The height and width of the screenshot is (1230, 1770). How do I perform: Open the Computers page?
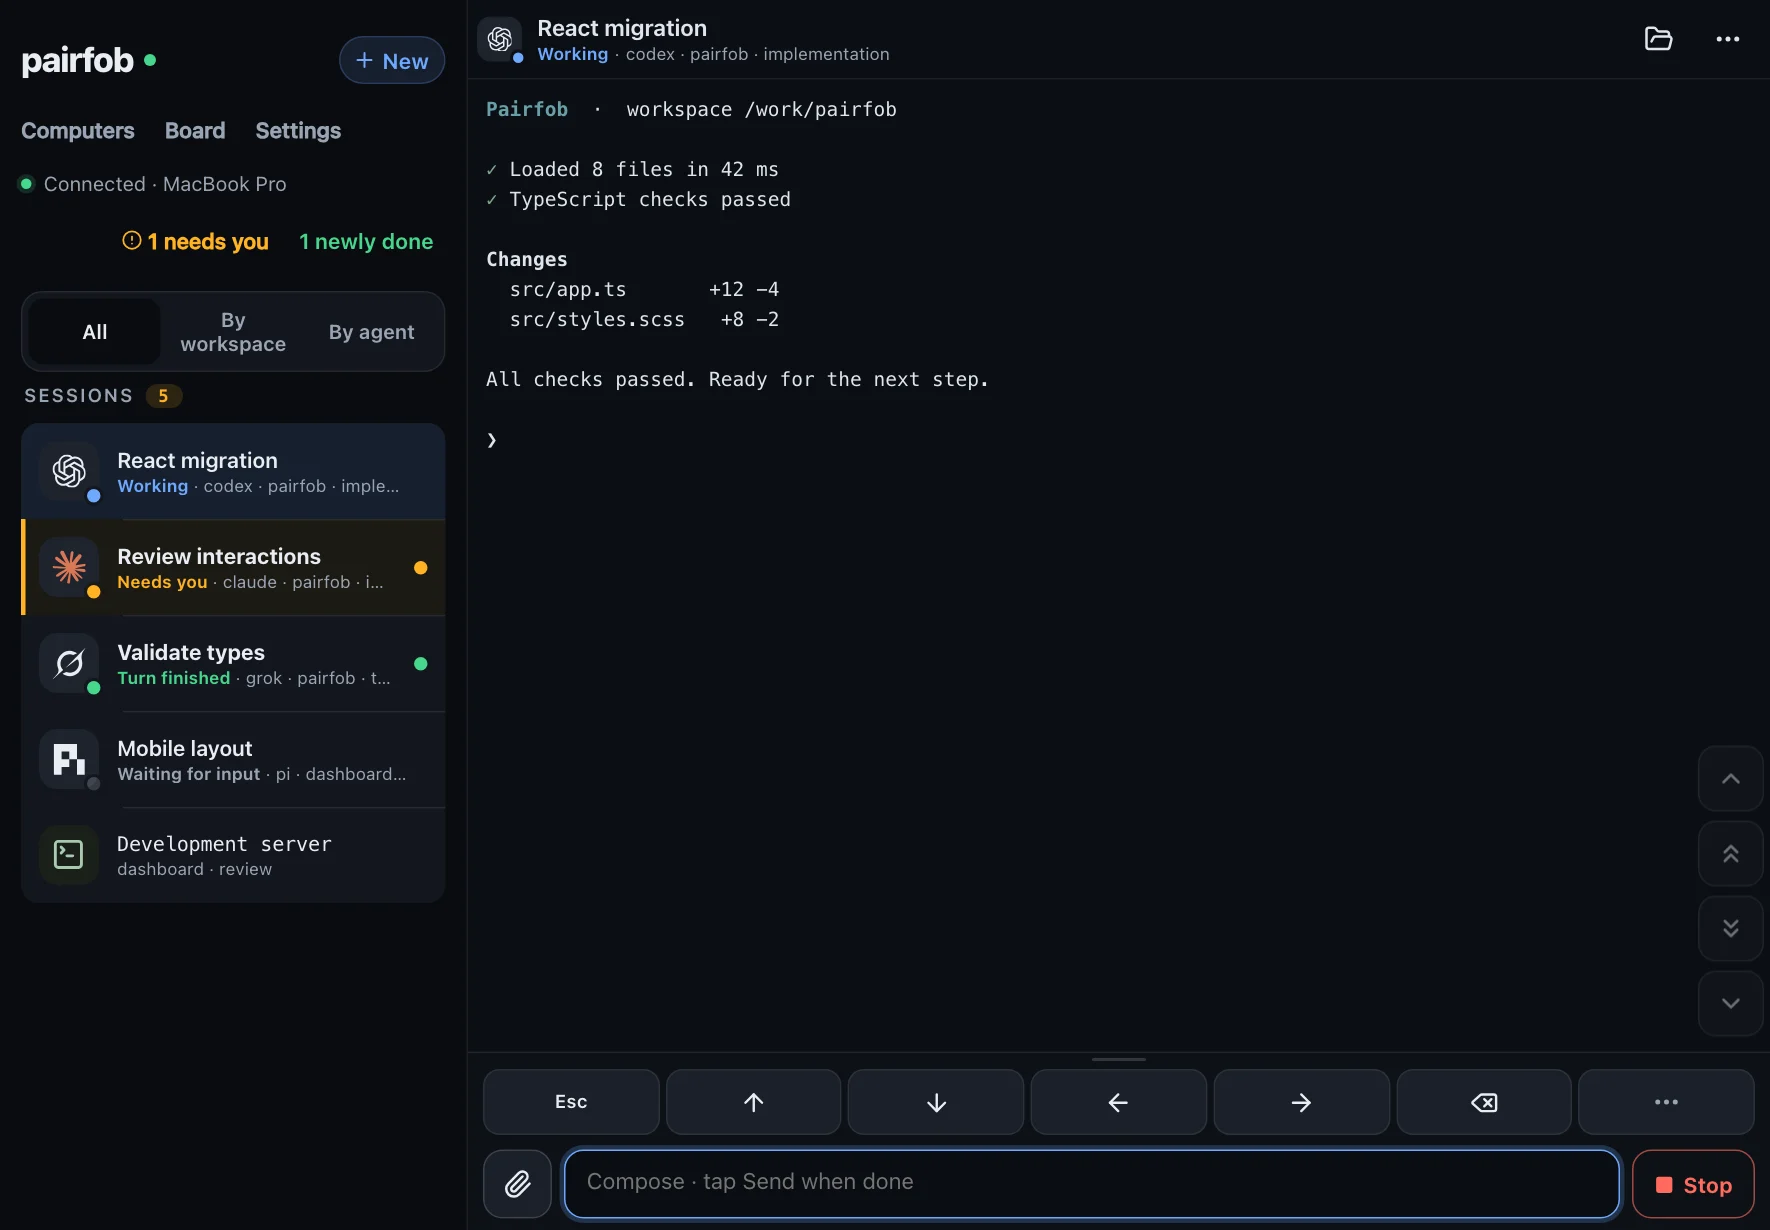(x=78, y=131)
